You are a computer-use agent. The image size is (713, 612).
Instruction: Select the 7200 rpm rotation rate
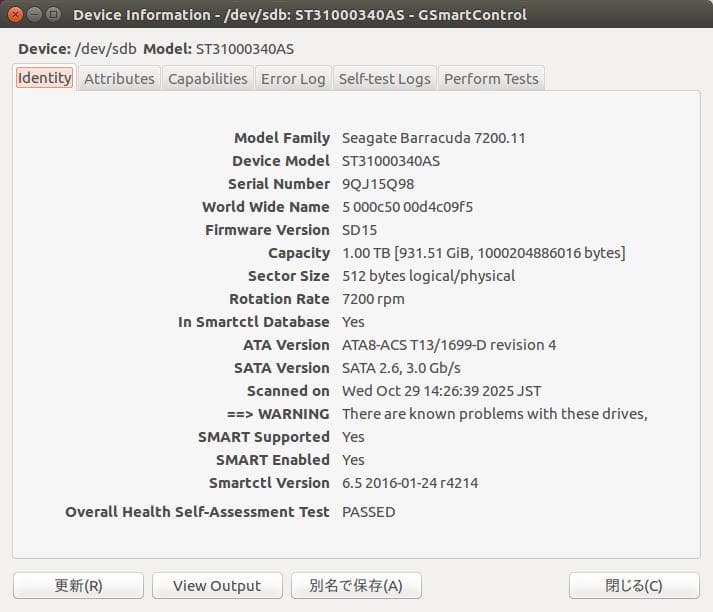point(373,299)
